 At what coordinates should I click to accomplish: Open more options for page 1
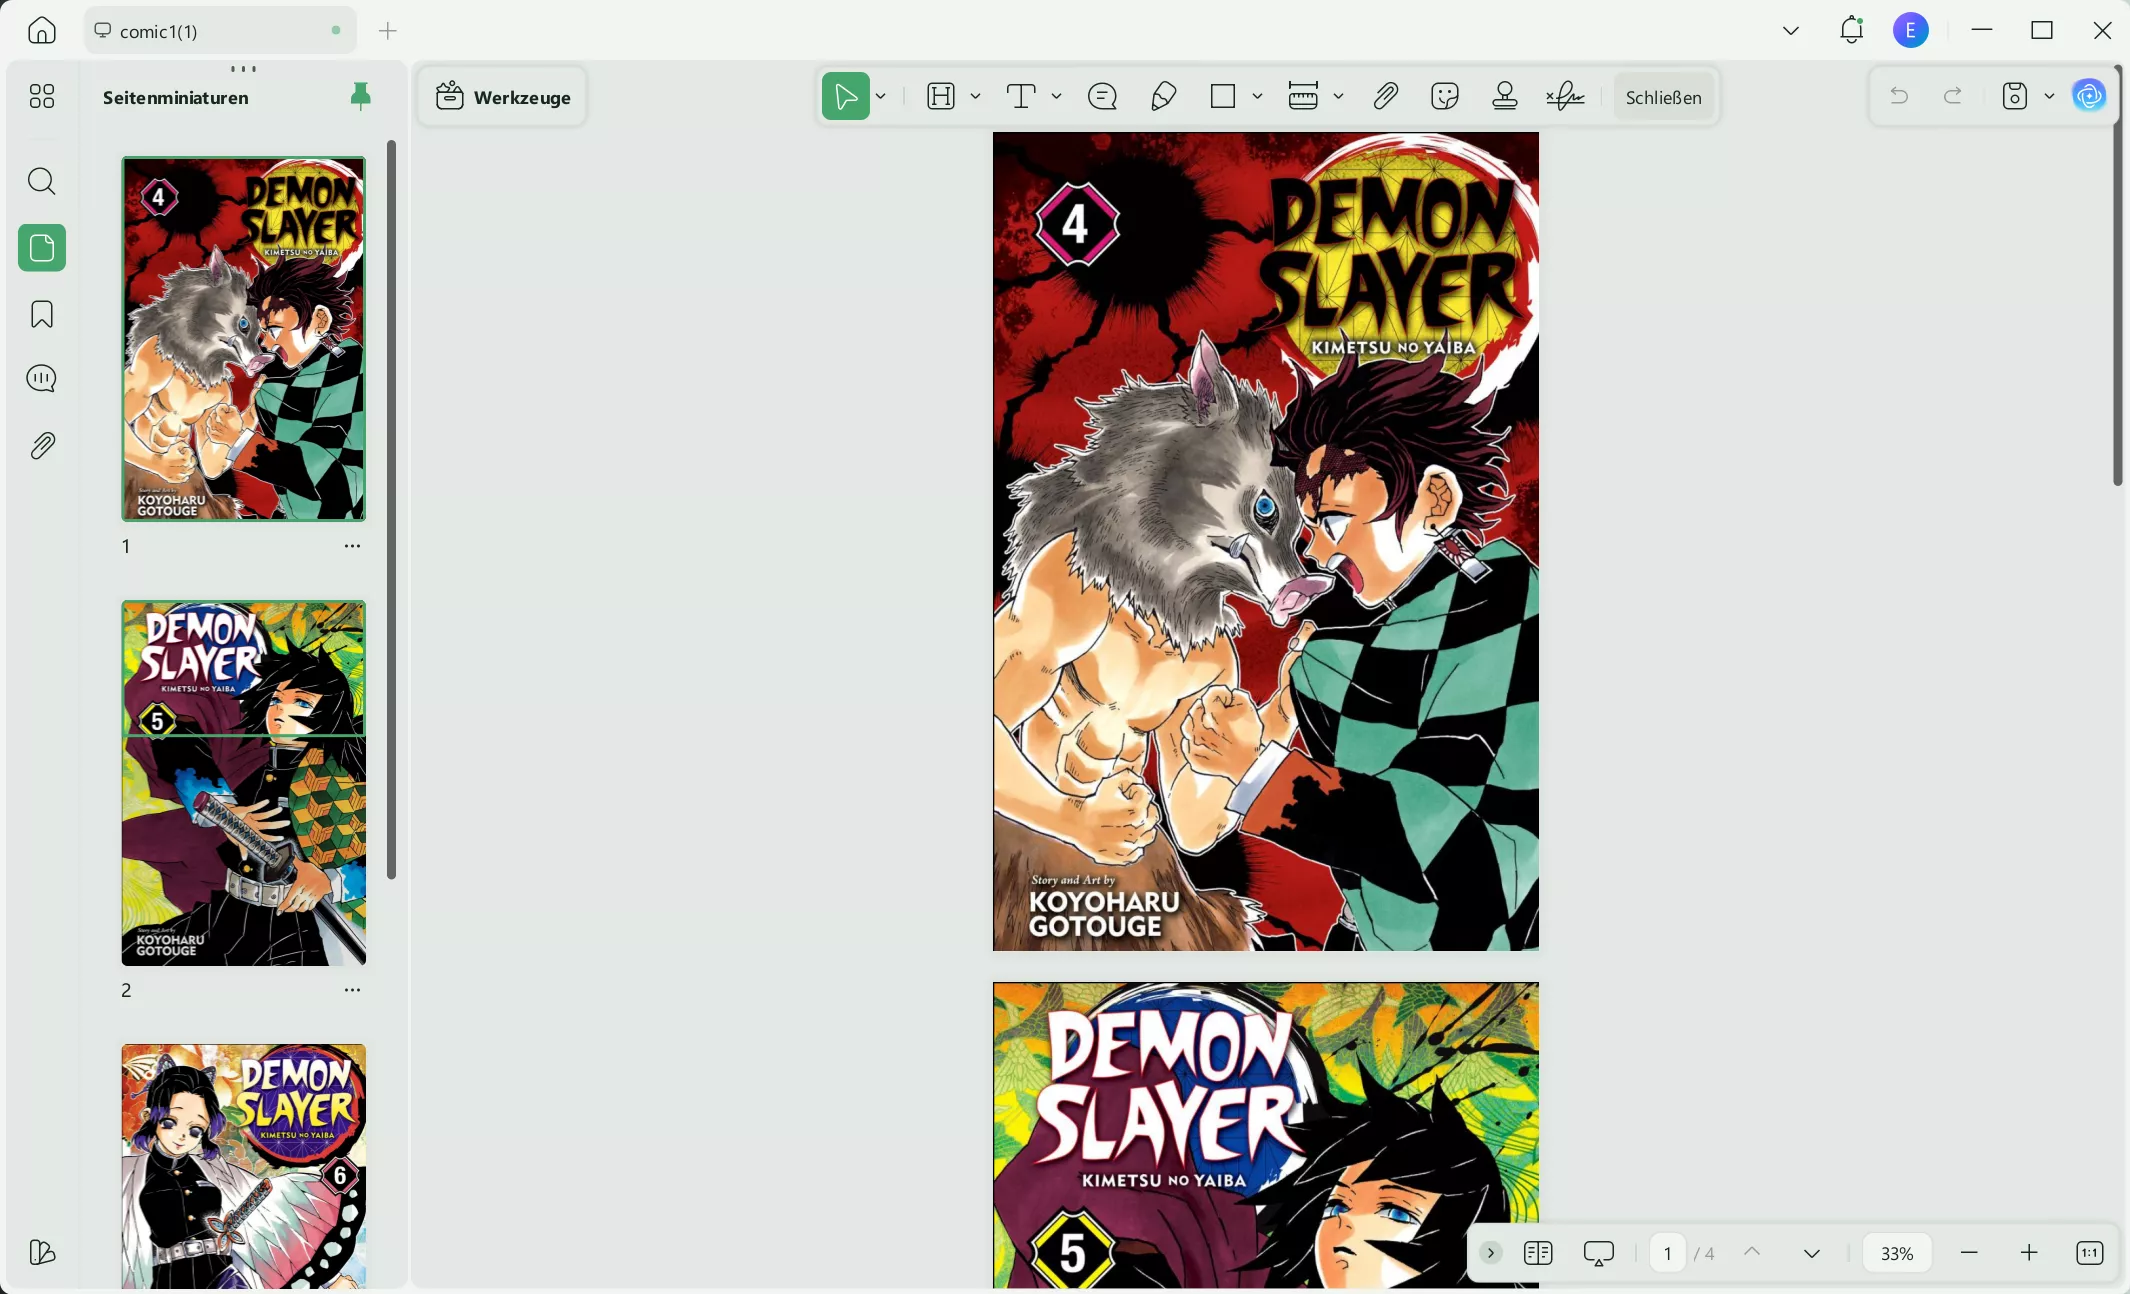(352, 546)
